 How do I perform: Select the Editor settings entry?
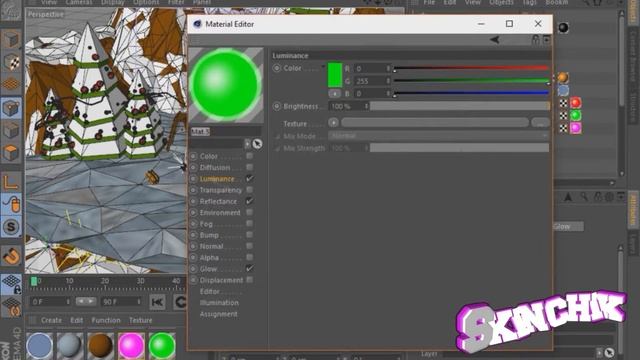(x=210, y=291)
